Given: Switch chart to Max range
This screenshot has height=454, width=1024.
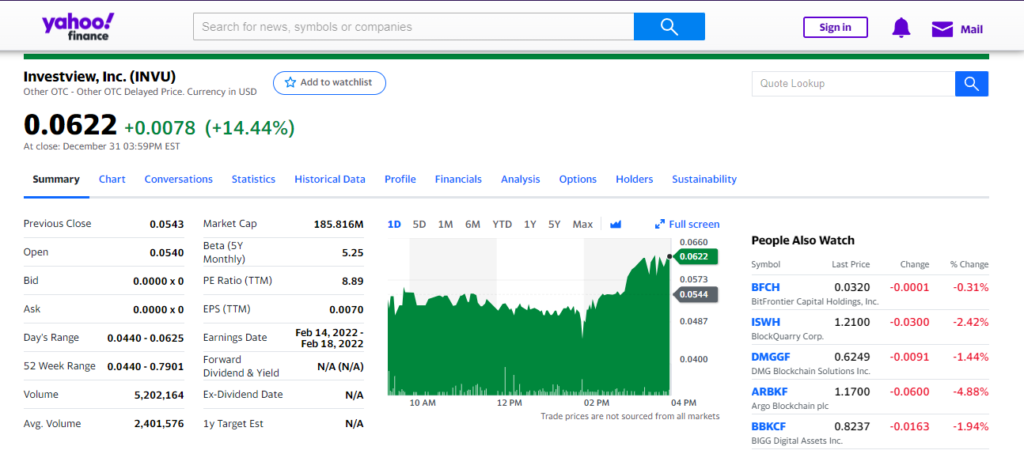Looking at the screenshot, I should click(582, 224).
